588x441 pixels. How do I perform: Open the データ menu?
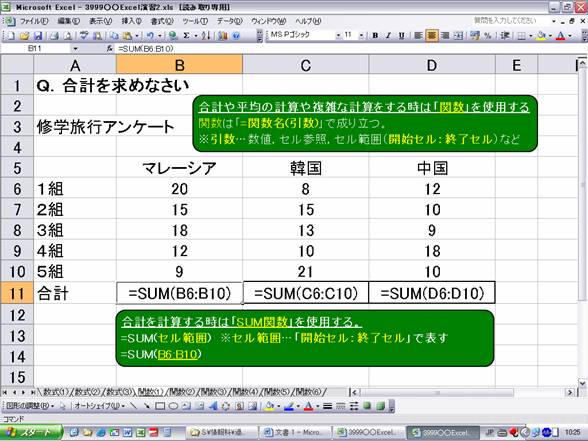[230, 21]
